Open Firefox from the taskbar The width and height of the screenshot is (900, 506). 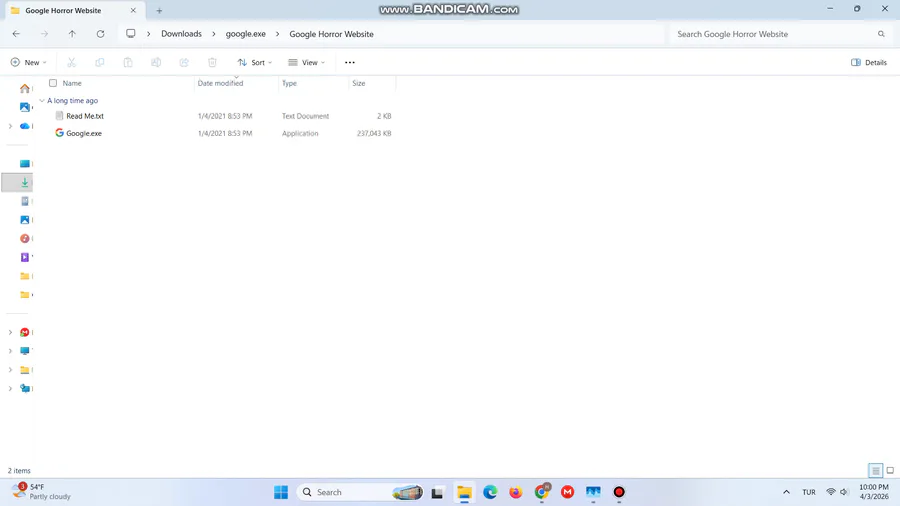click(516, 492)
